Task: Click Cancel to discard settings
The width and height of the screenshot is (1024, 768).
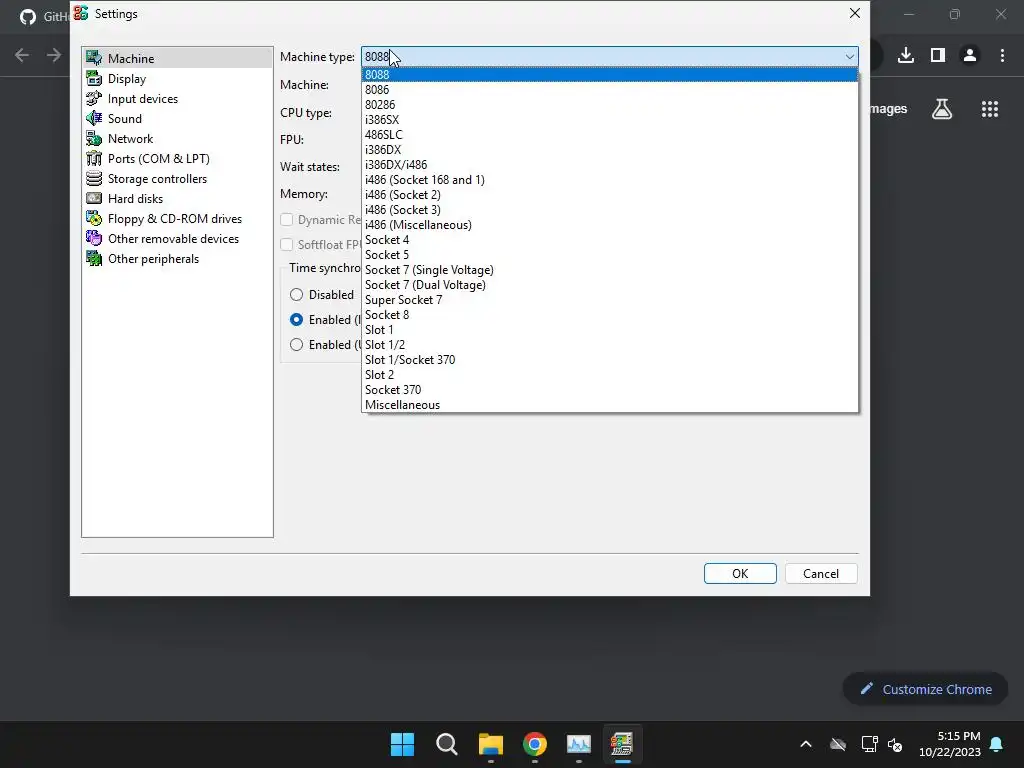Action: [x=821, y=573]
